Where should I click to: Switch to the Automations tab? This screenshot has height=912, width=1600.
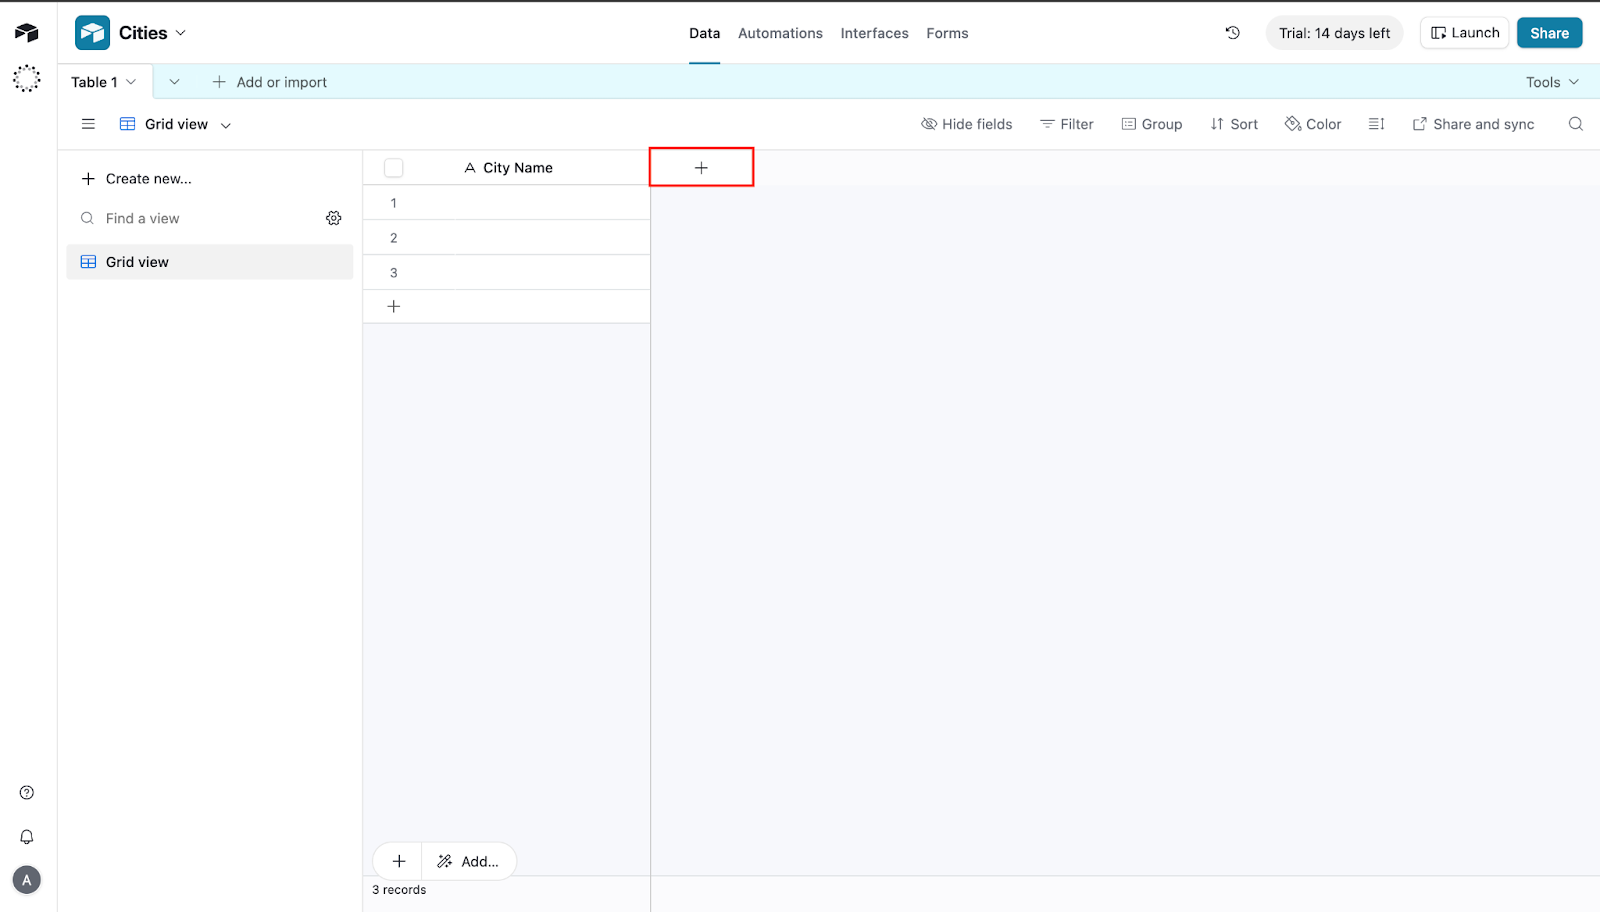(781, 33)
